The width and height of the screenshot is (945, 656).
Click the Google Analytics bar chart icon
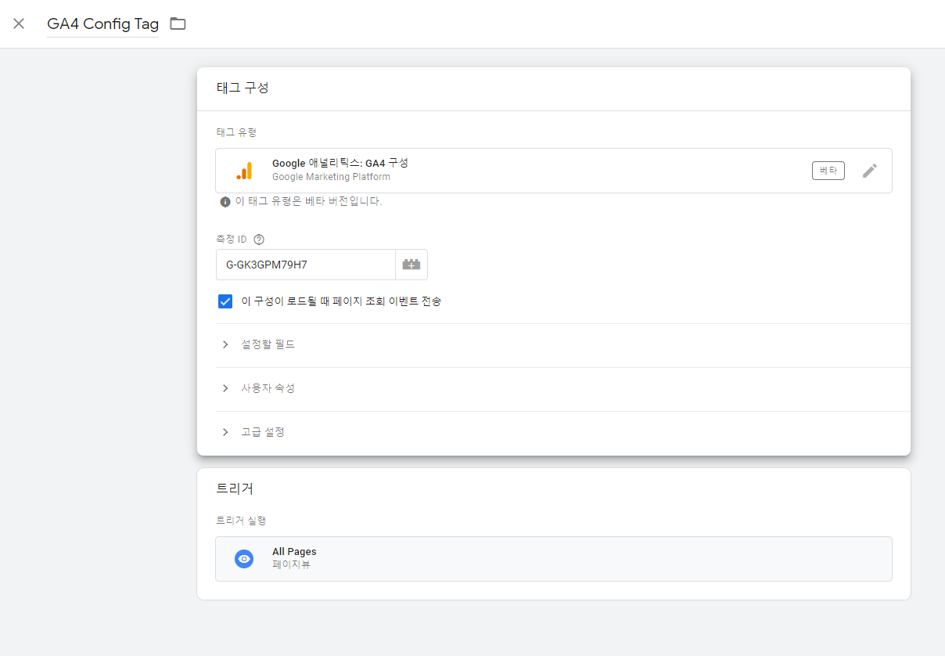244,171
